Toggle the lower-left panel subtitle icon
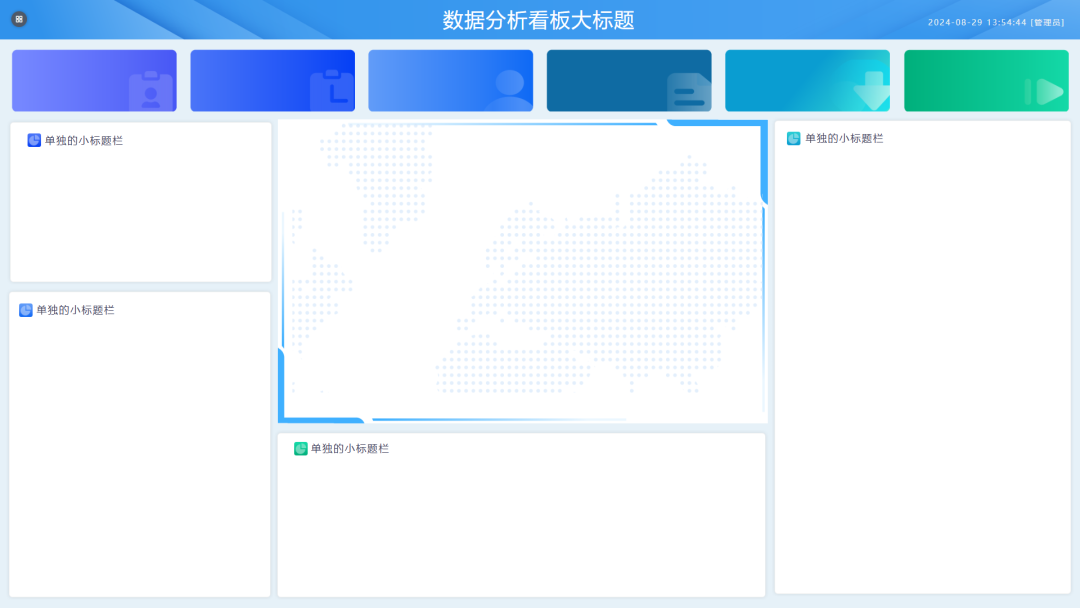The image size is (1080, 608). coord(25,310)
